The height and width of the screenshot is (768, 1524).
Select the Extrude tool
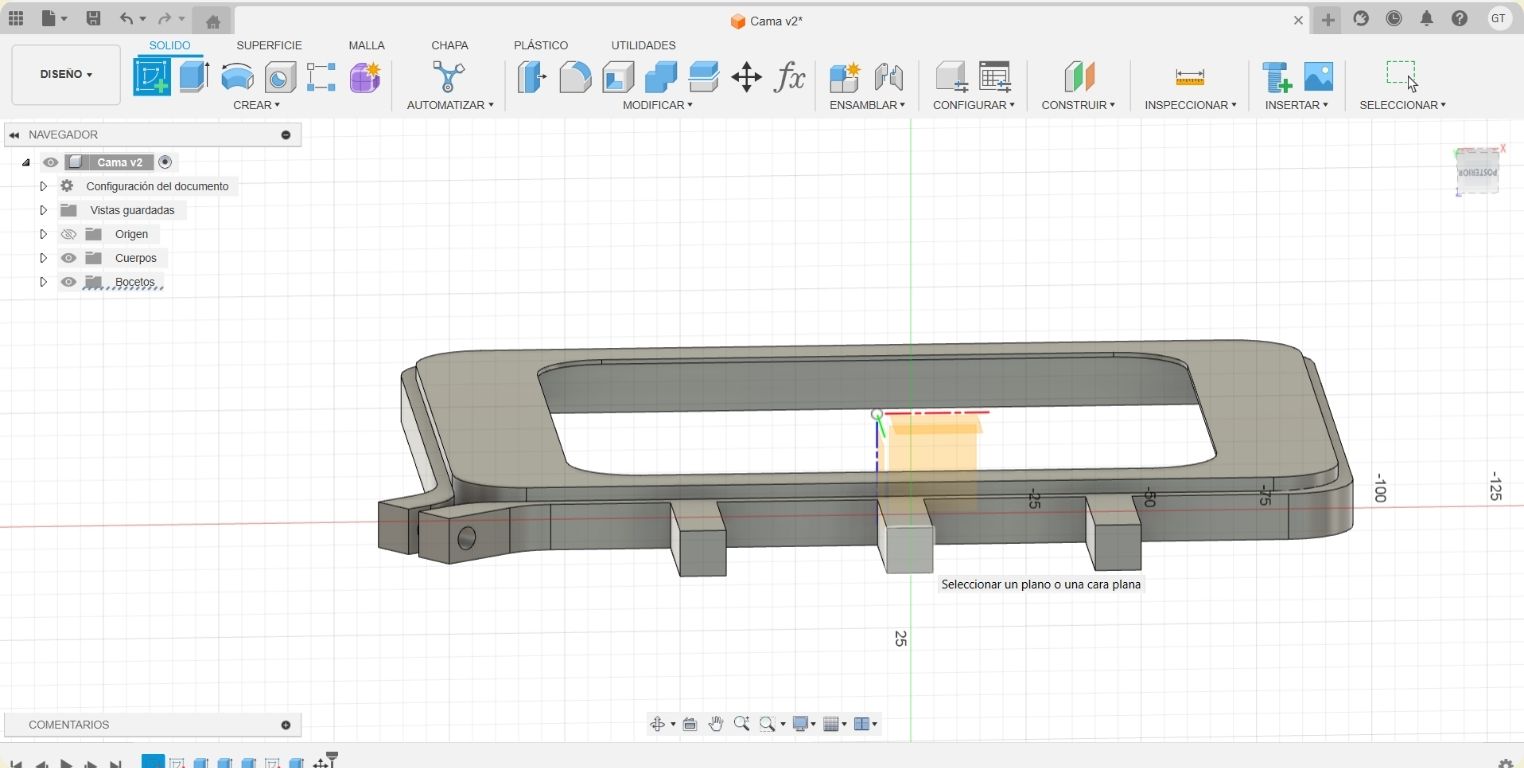click(x=194, y=77)
